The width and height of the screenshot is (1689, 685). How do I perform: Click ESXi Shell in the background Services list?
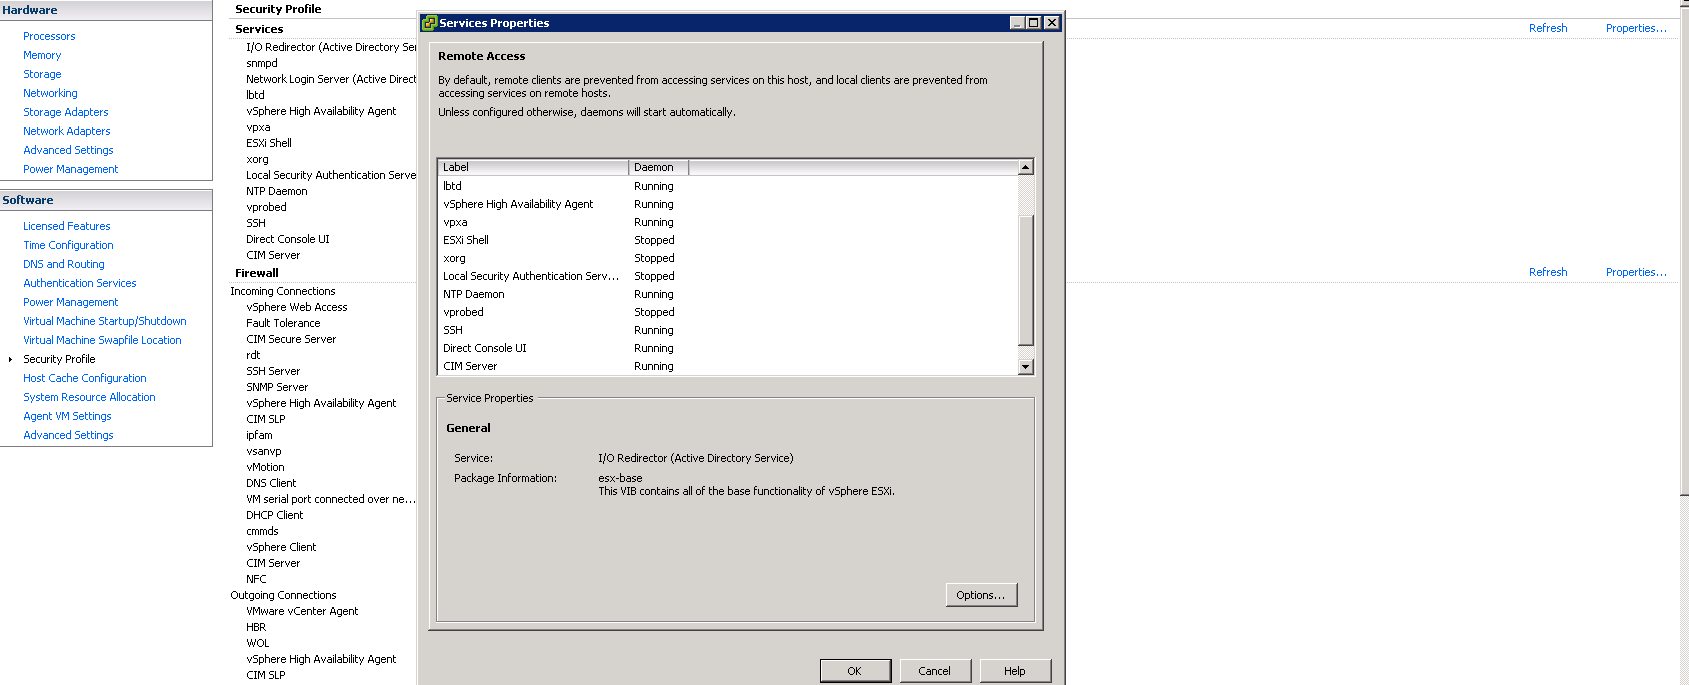(269, 143)
